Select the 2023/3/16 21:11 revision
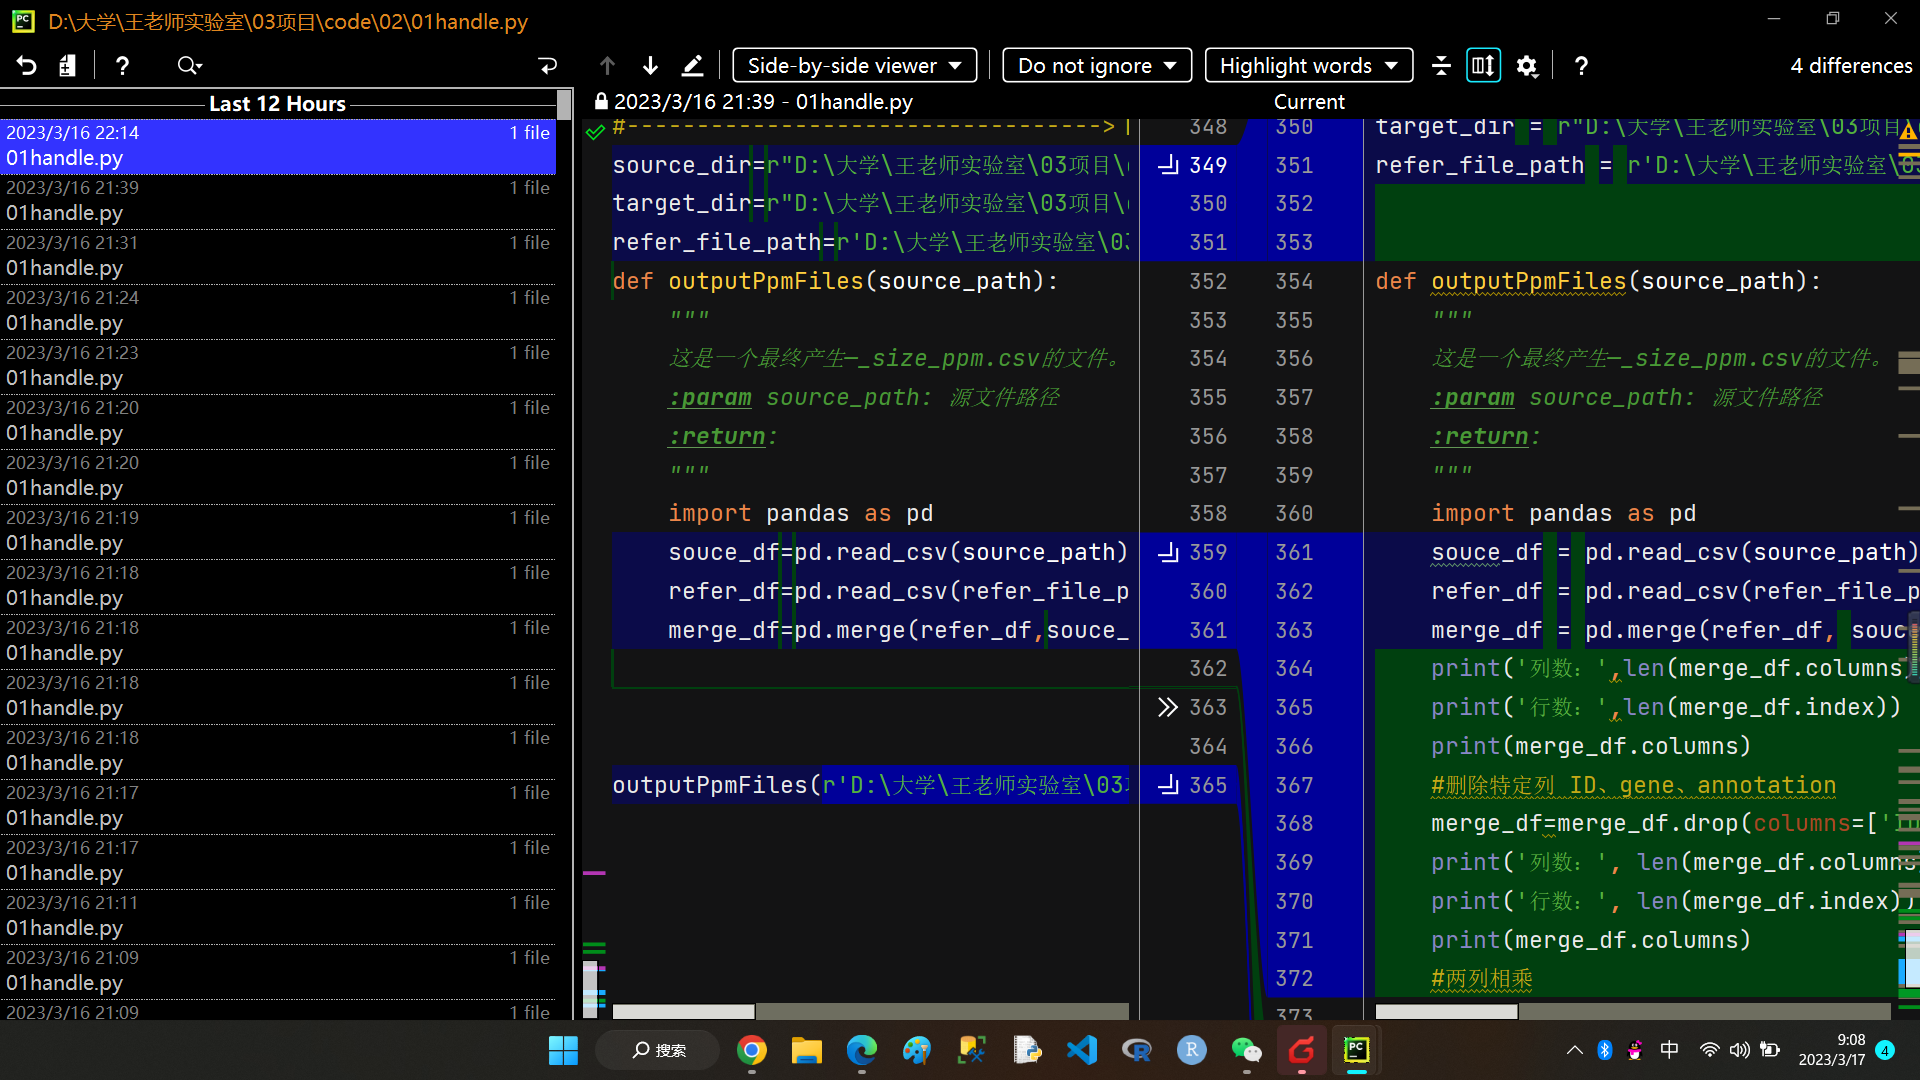 (278, 916)
